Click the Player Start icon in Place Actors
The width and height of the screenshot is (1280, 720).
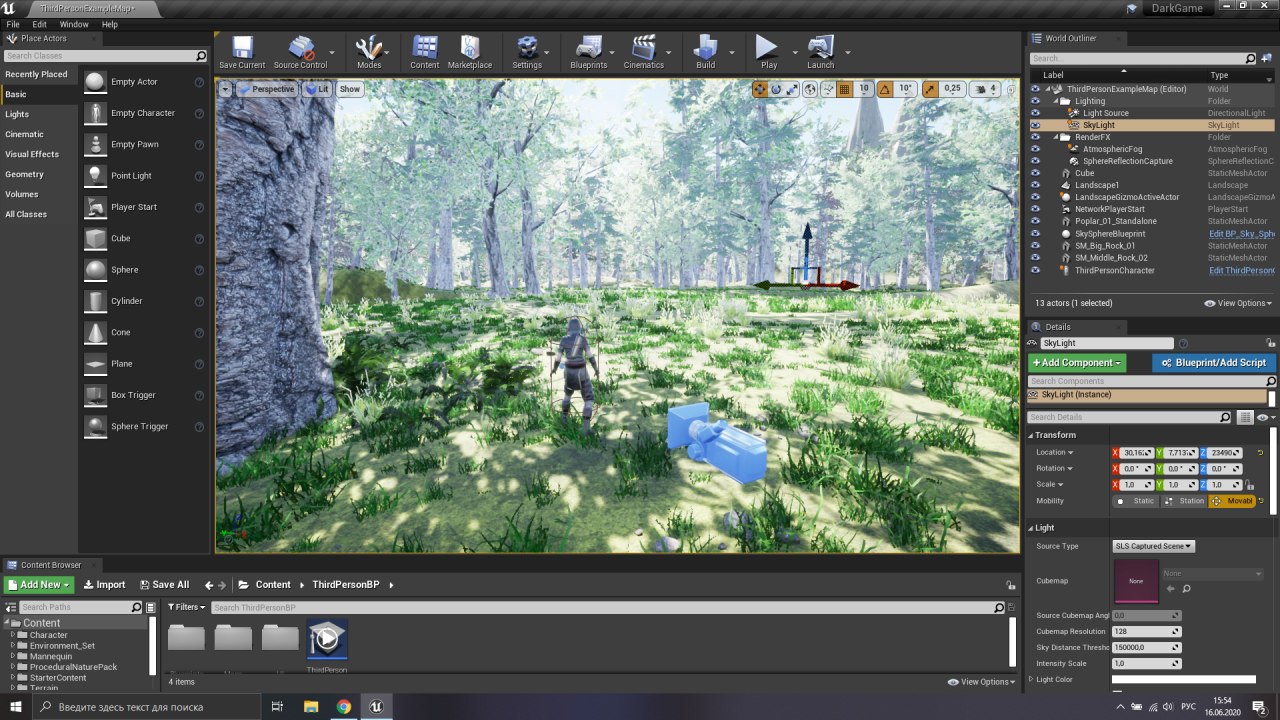(95, 207)
